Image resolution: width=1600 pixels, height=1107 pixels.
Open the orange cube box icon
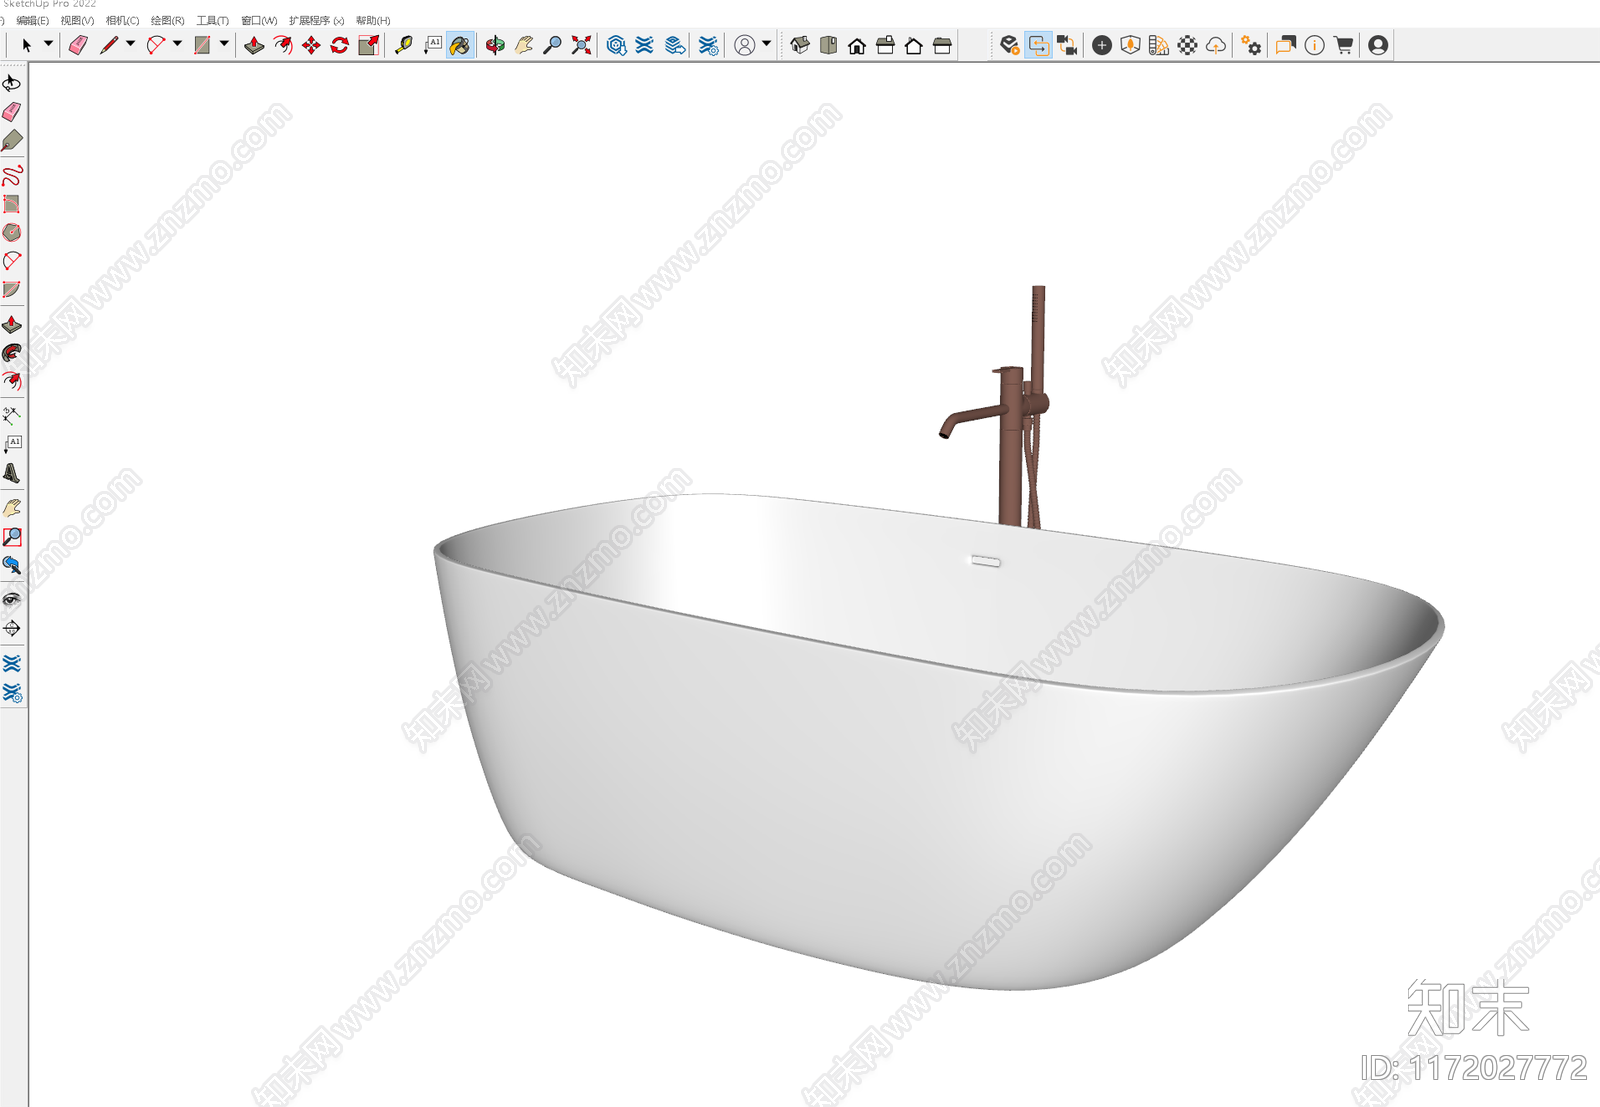tap(1130, 45)
